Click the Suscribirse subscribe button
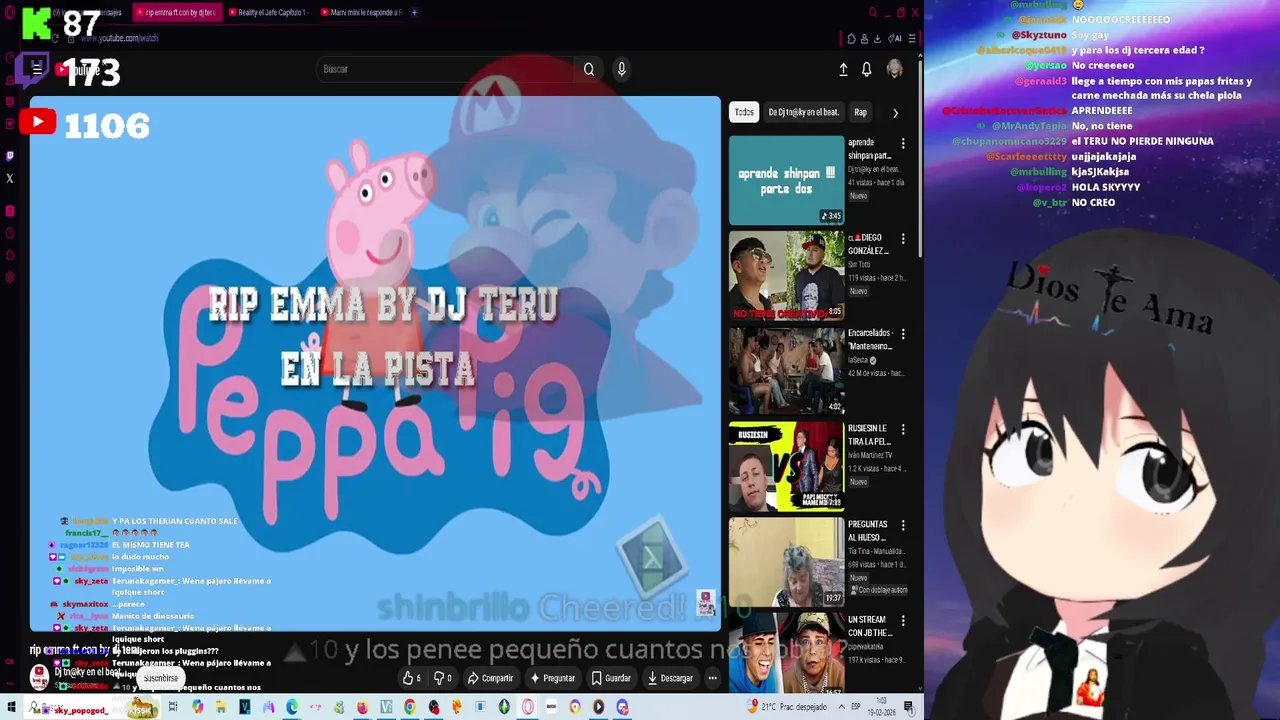The width and height of the screenshot is (1280, 720). (x=160, y=678)
